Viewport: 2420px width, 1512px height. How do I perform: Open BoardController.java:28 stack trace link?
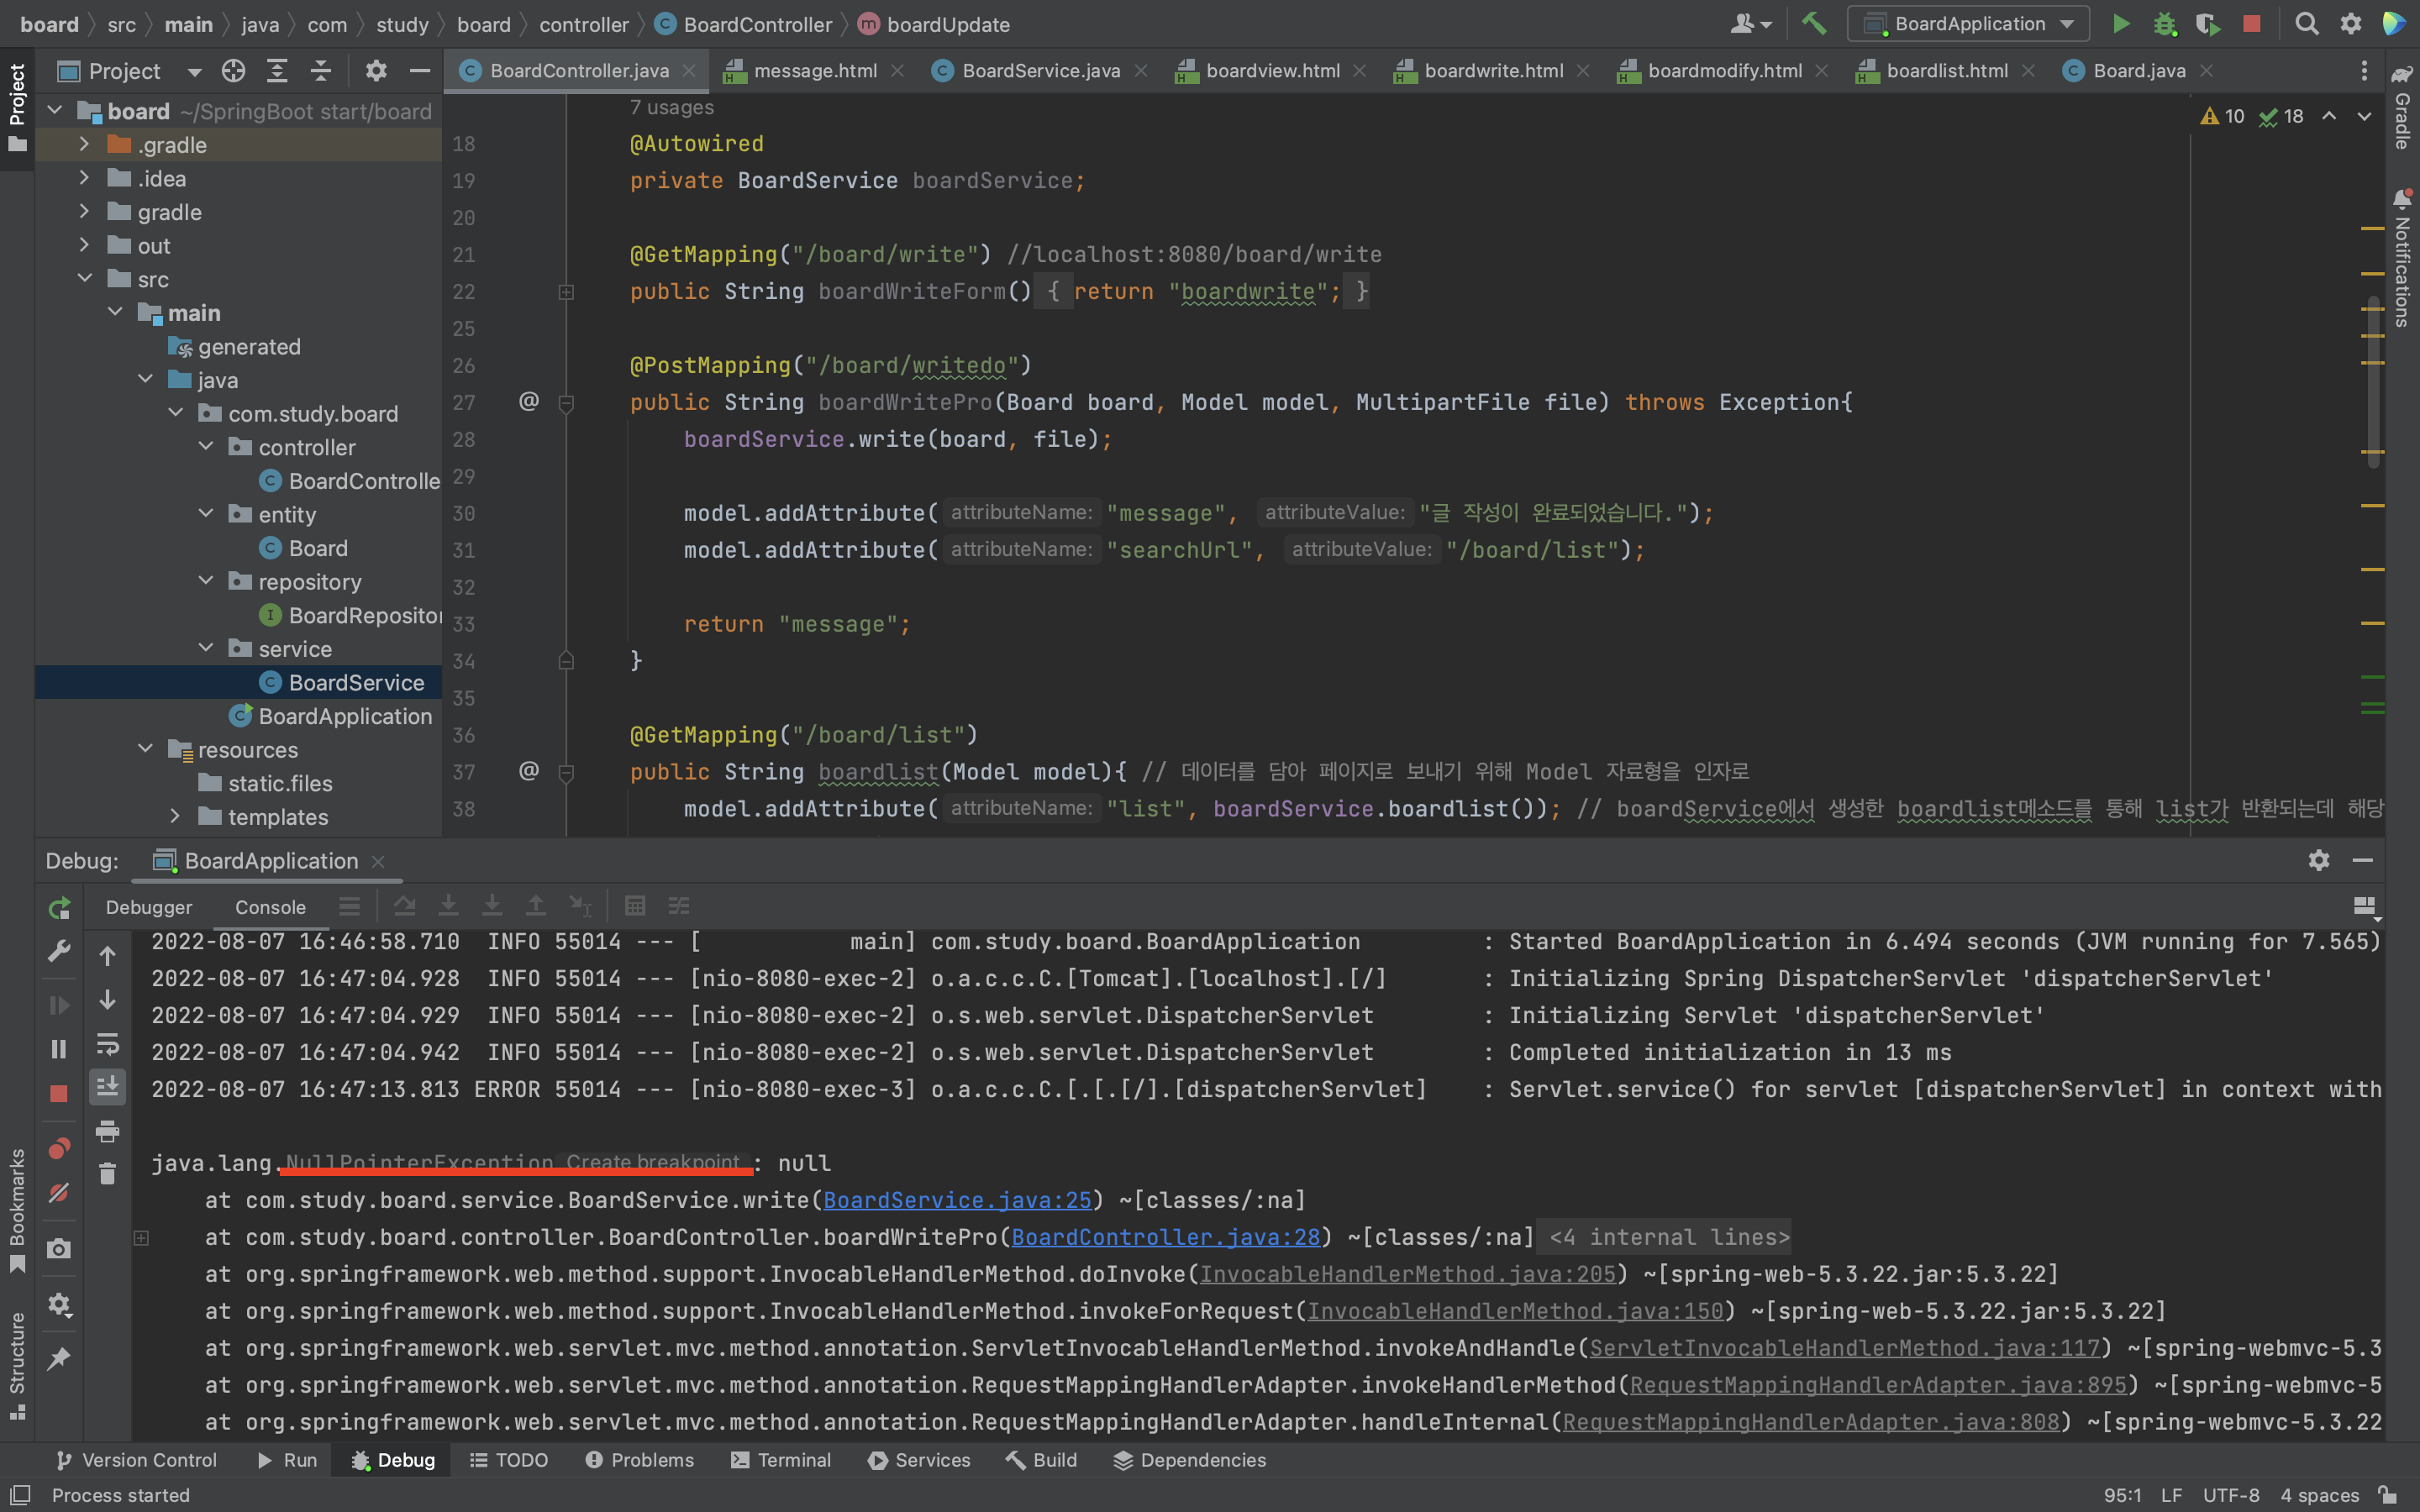tap(1165, 1237)
